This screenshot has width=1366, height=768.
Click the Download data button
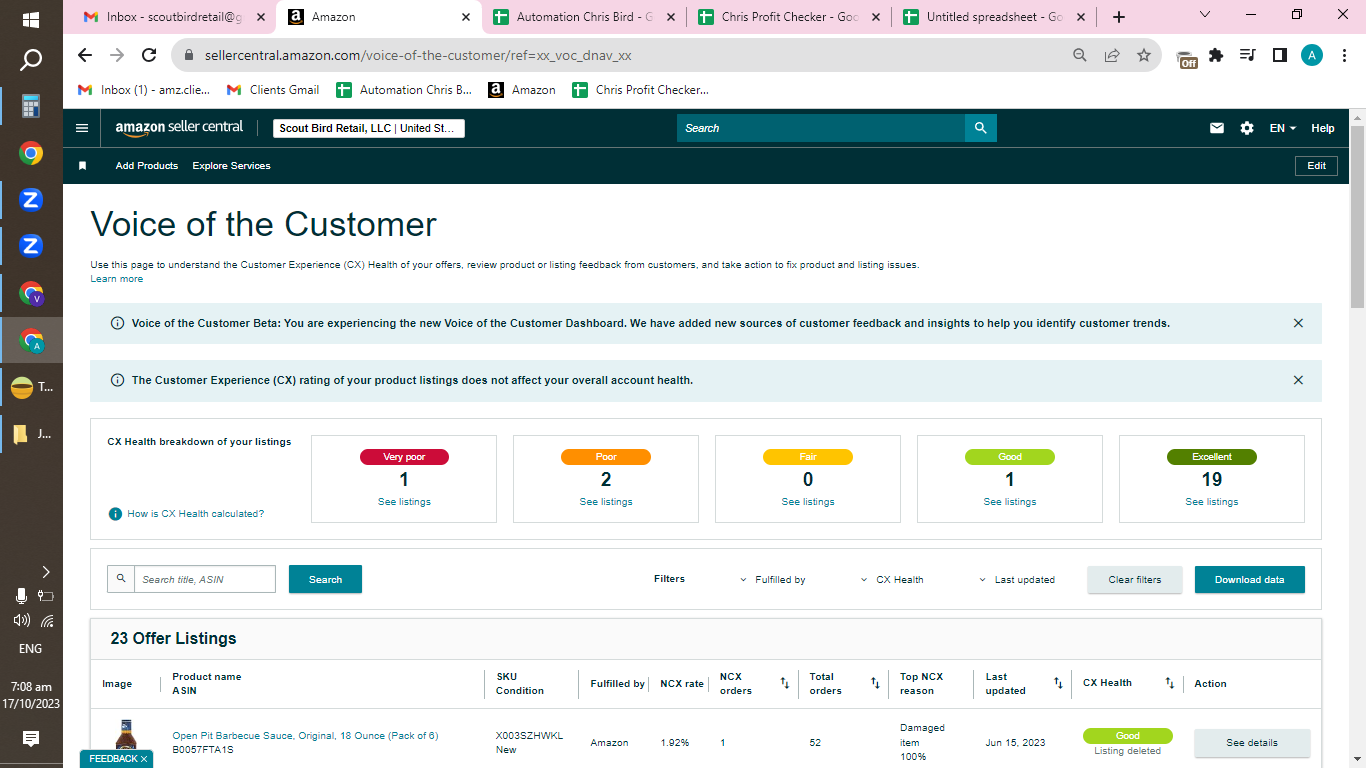(x=1250, y=580)
